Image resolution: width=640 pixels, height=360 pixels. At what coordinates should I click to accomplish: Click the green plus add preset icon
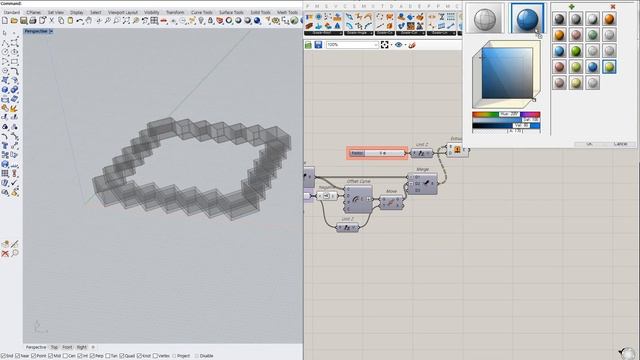coord(571,7)
